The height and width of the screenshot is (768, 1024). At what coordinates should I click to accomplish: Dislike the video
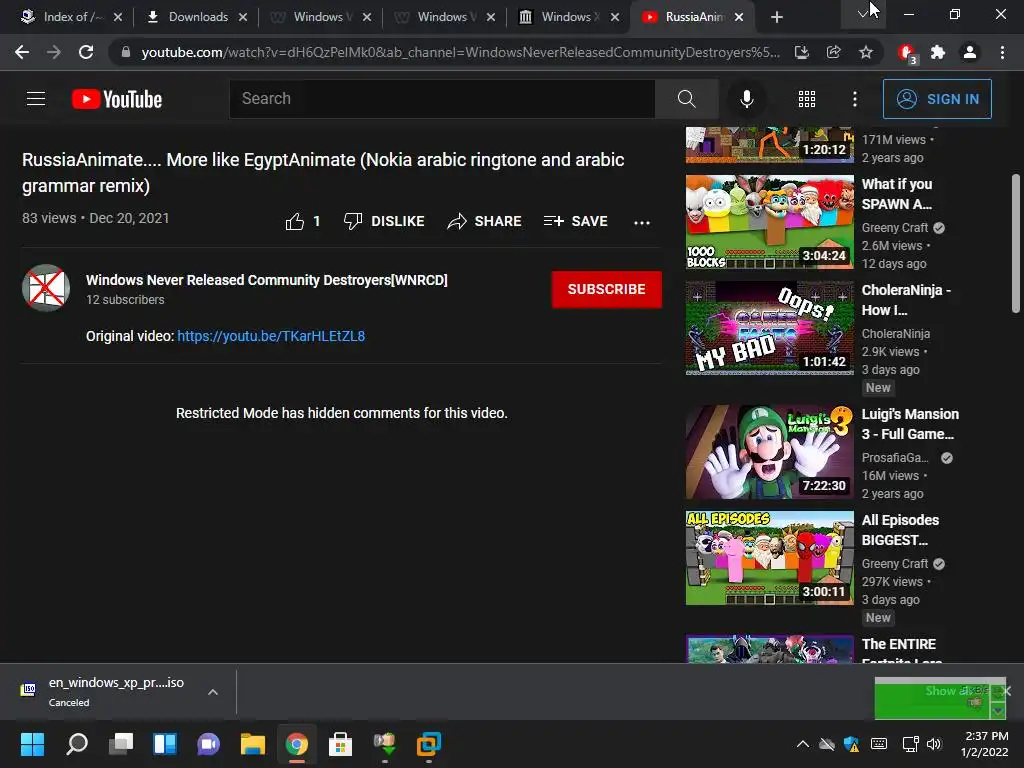[384, 221]
